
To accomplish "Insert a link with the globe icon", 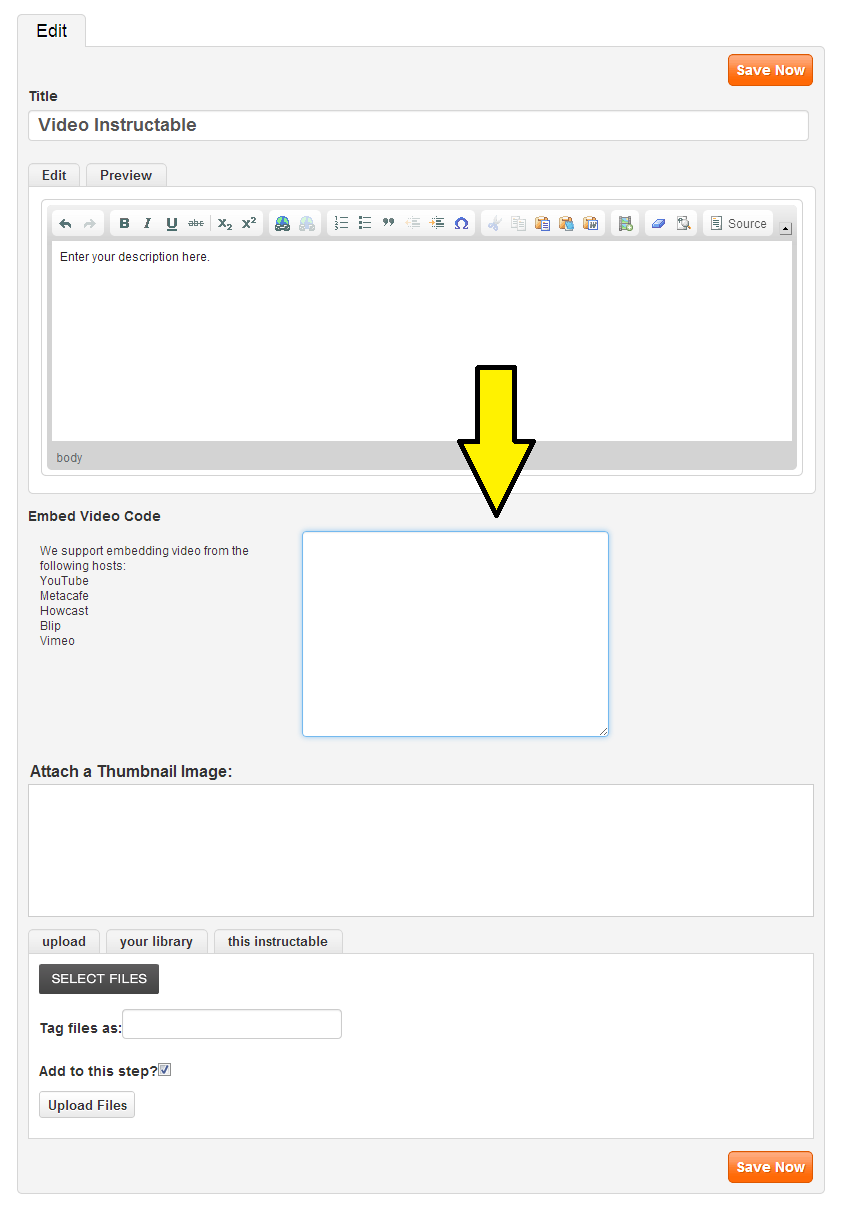I will pyautogui.click(x=283, y=224).
